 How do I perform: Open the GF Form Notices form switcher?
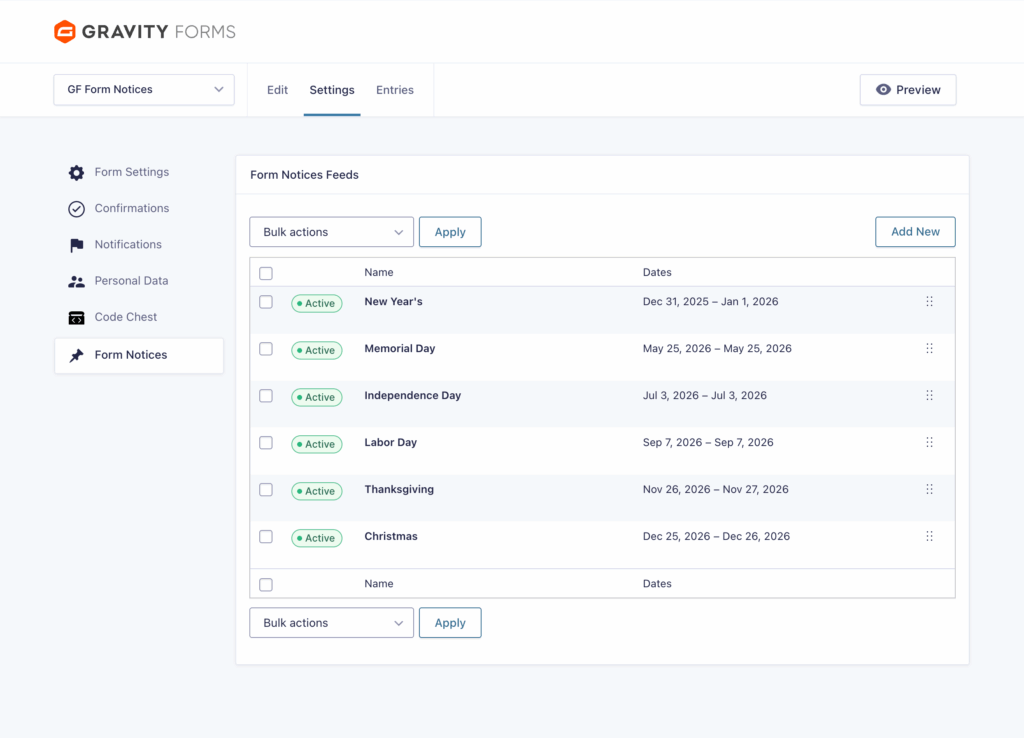click(x=144, y=90)
